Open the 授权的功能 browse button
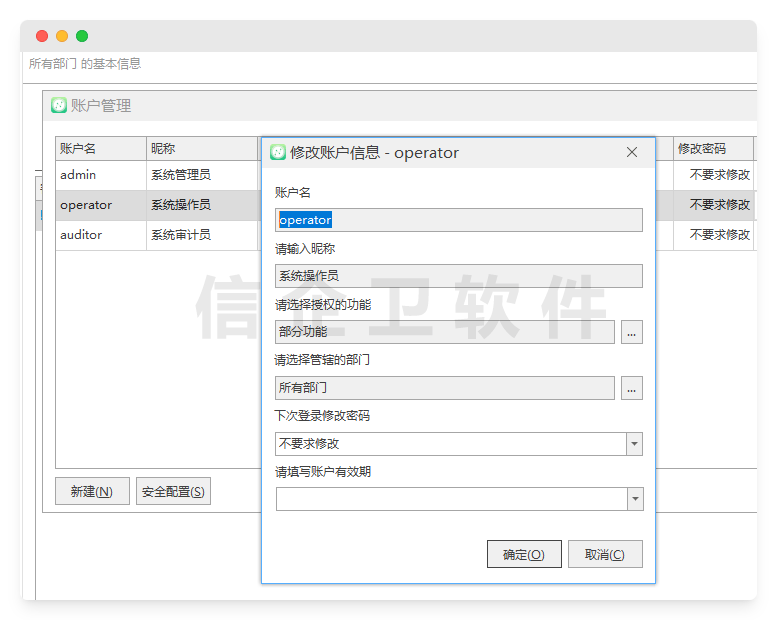 click(631, 332)
